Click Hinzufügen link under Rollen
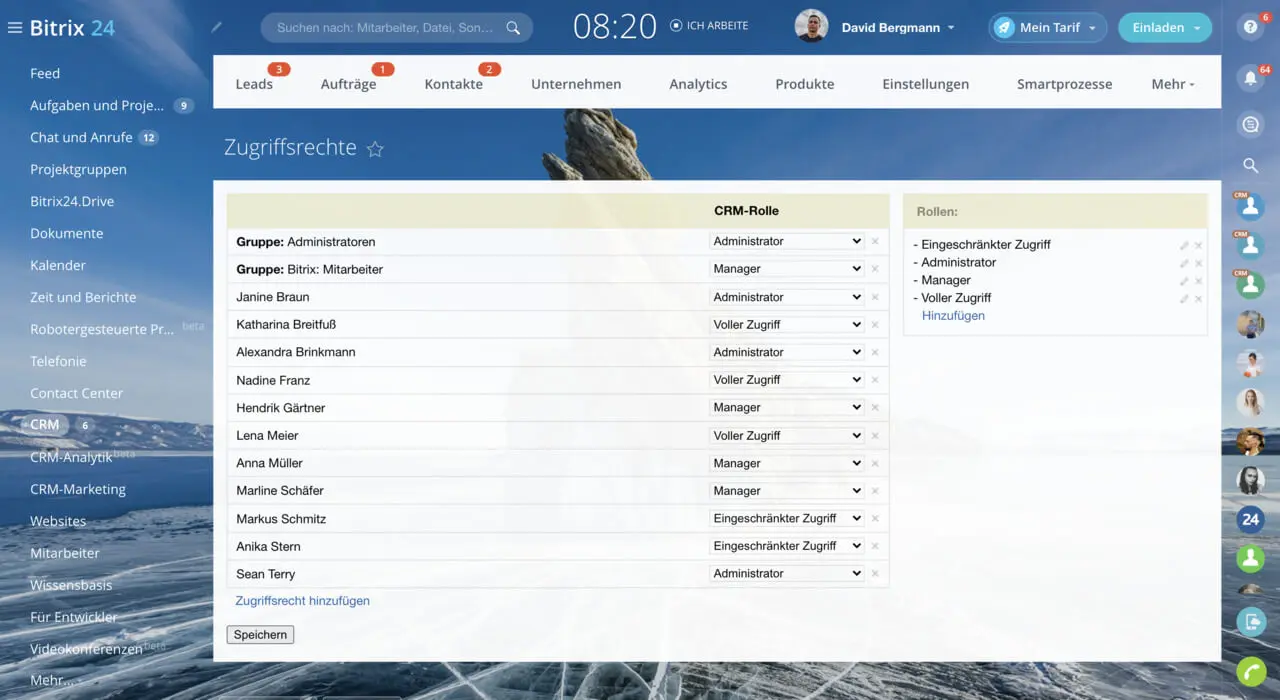1280x700 pixels. point(953,316)
